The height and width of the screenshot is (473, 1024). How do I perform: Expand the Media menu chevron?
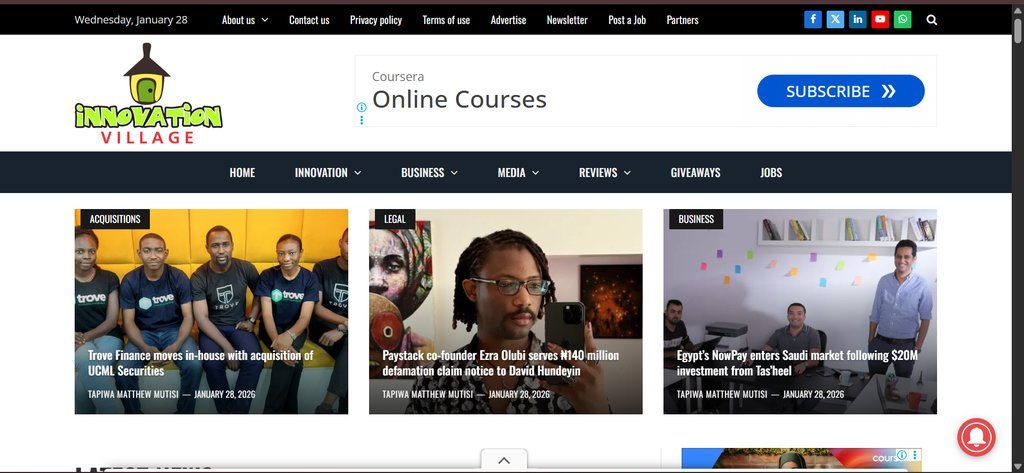click(x=536, y=172)
